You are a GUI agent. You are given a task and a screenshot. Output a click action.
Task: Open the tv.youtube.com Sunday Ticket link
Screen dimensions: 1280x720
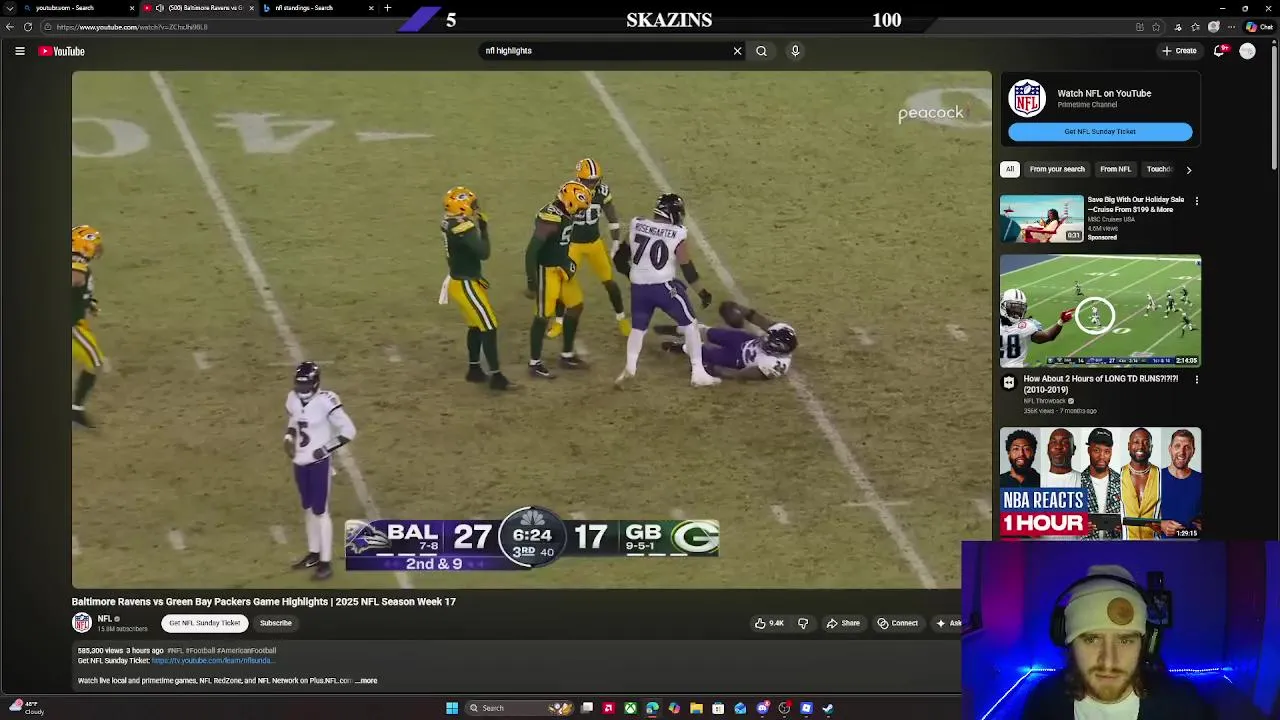point(213,661)
